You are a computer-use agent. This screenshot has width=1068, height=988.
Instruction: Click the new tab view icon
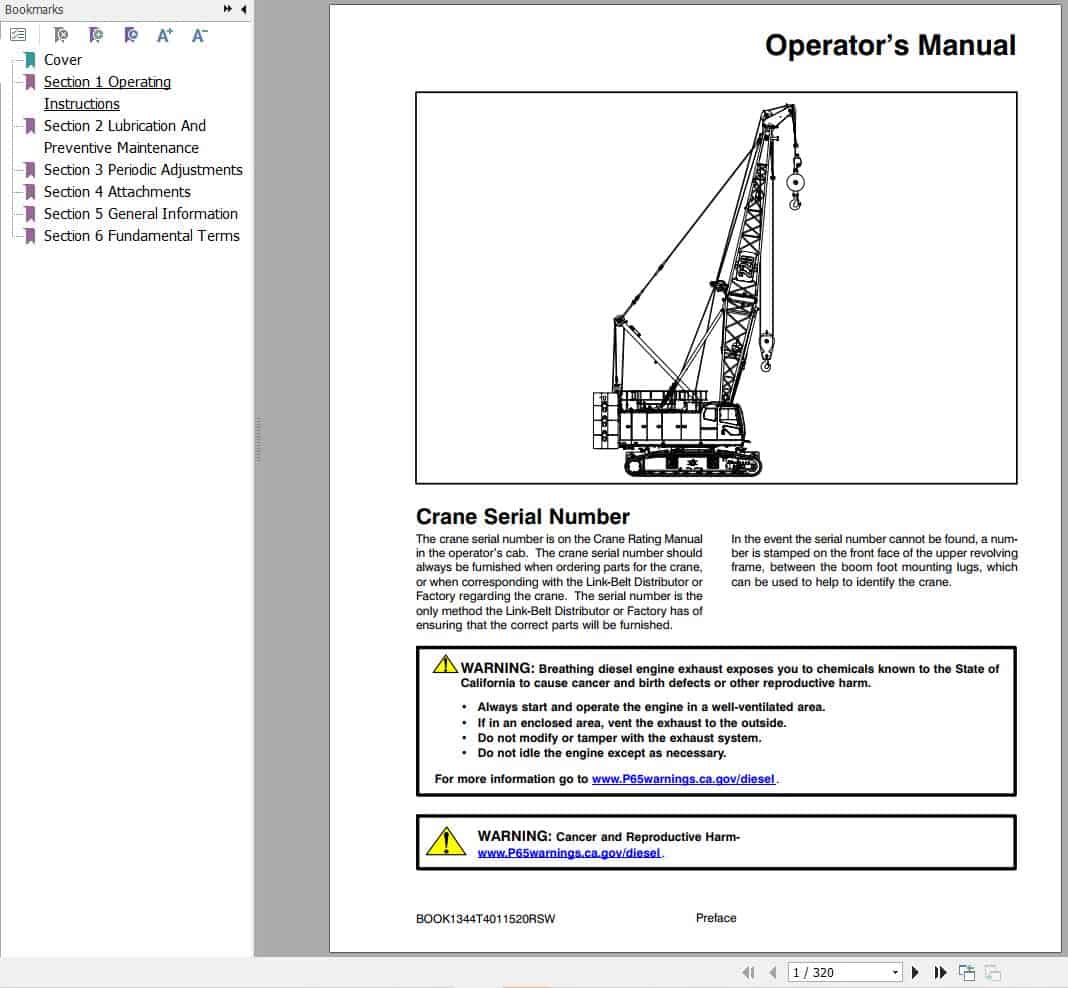[966, 971]
